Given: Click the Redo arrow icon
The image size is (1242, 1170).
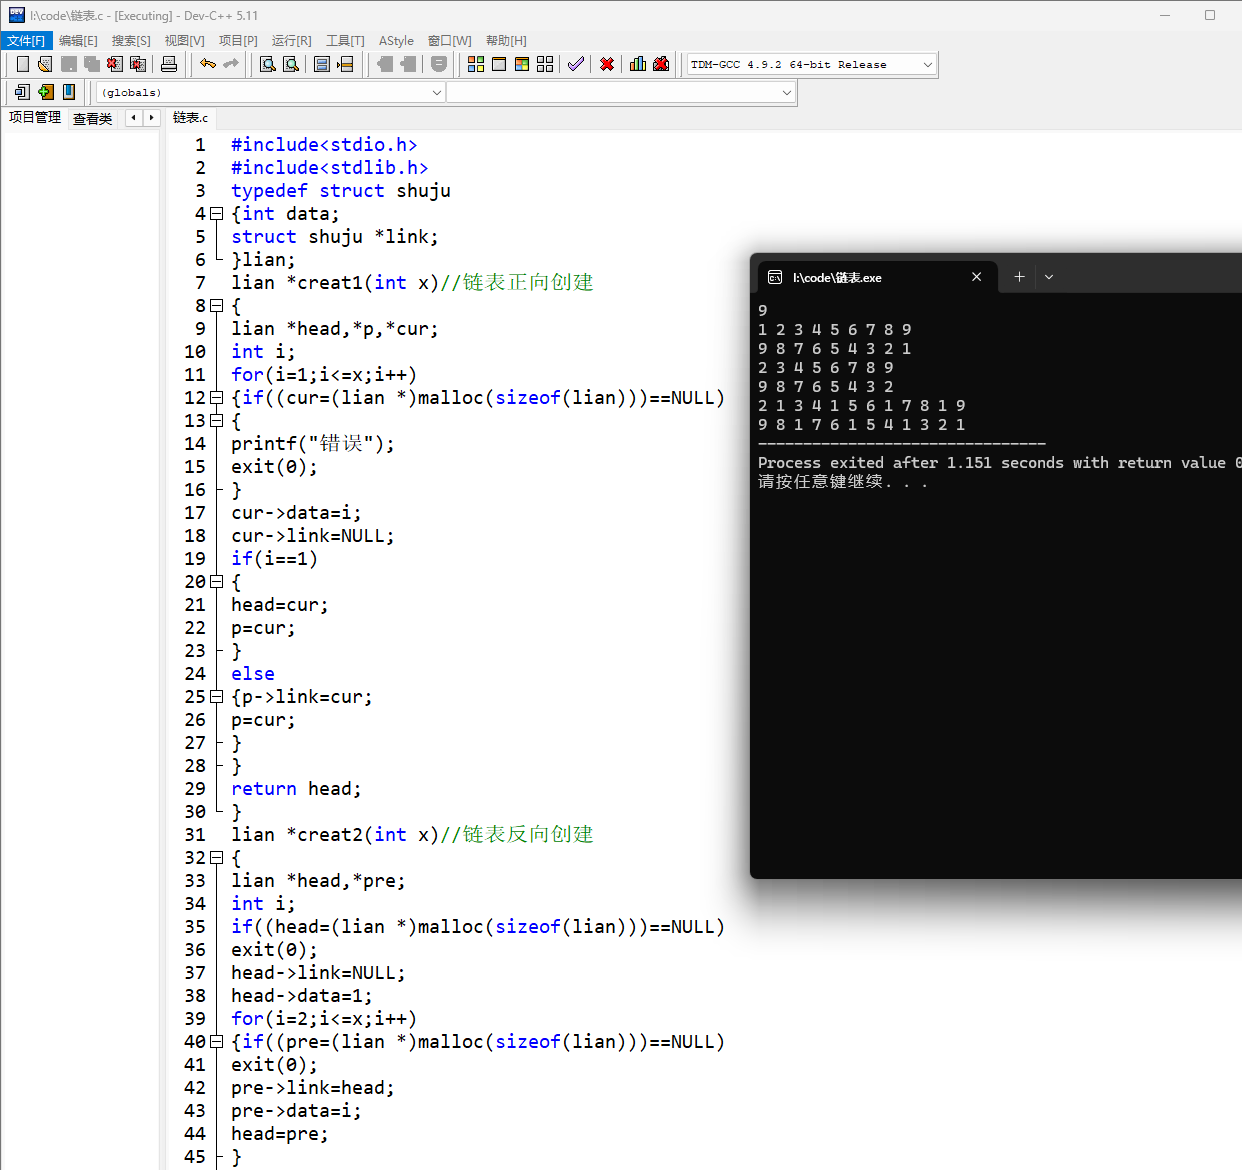Looking at the screenshot, I should point(231,64).
